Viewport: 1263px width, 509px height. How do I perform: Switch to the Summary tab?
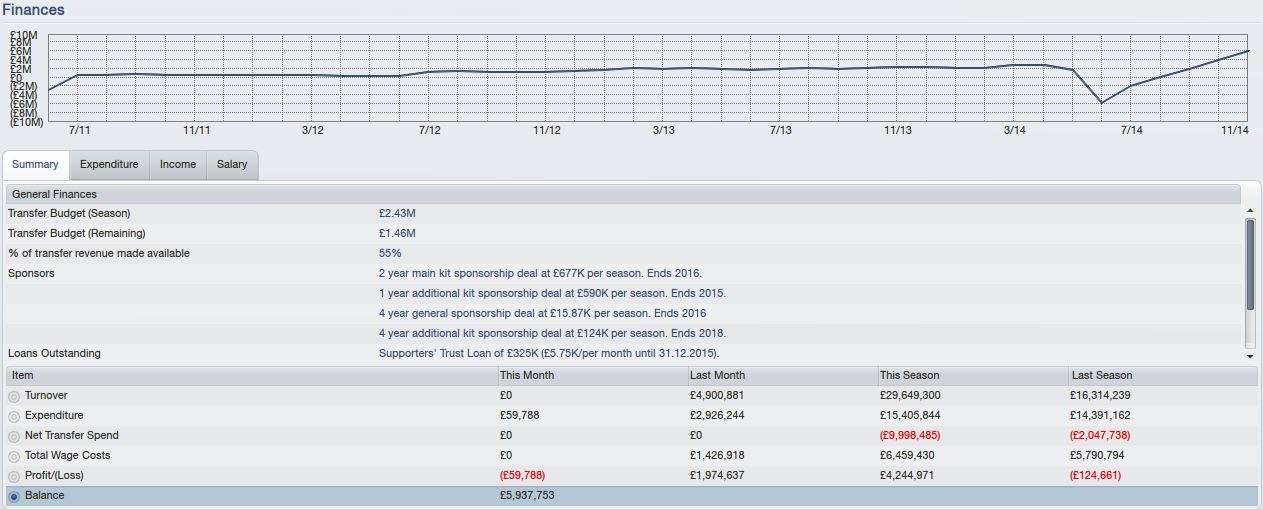pos(35,165)
